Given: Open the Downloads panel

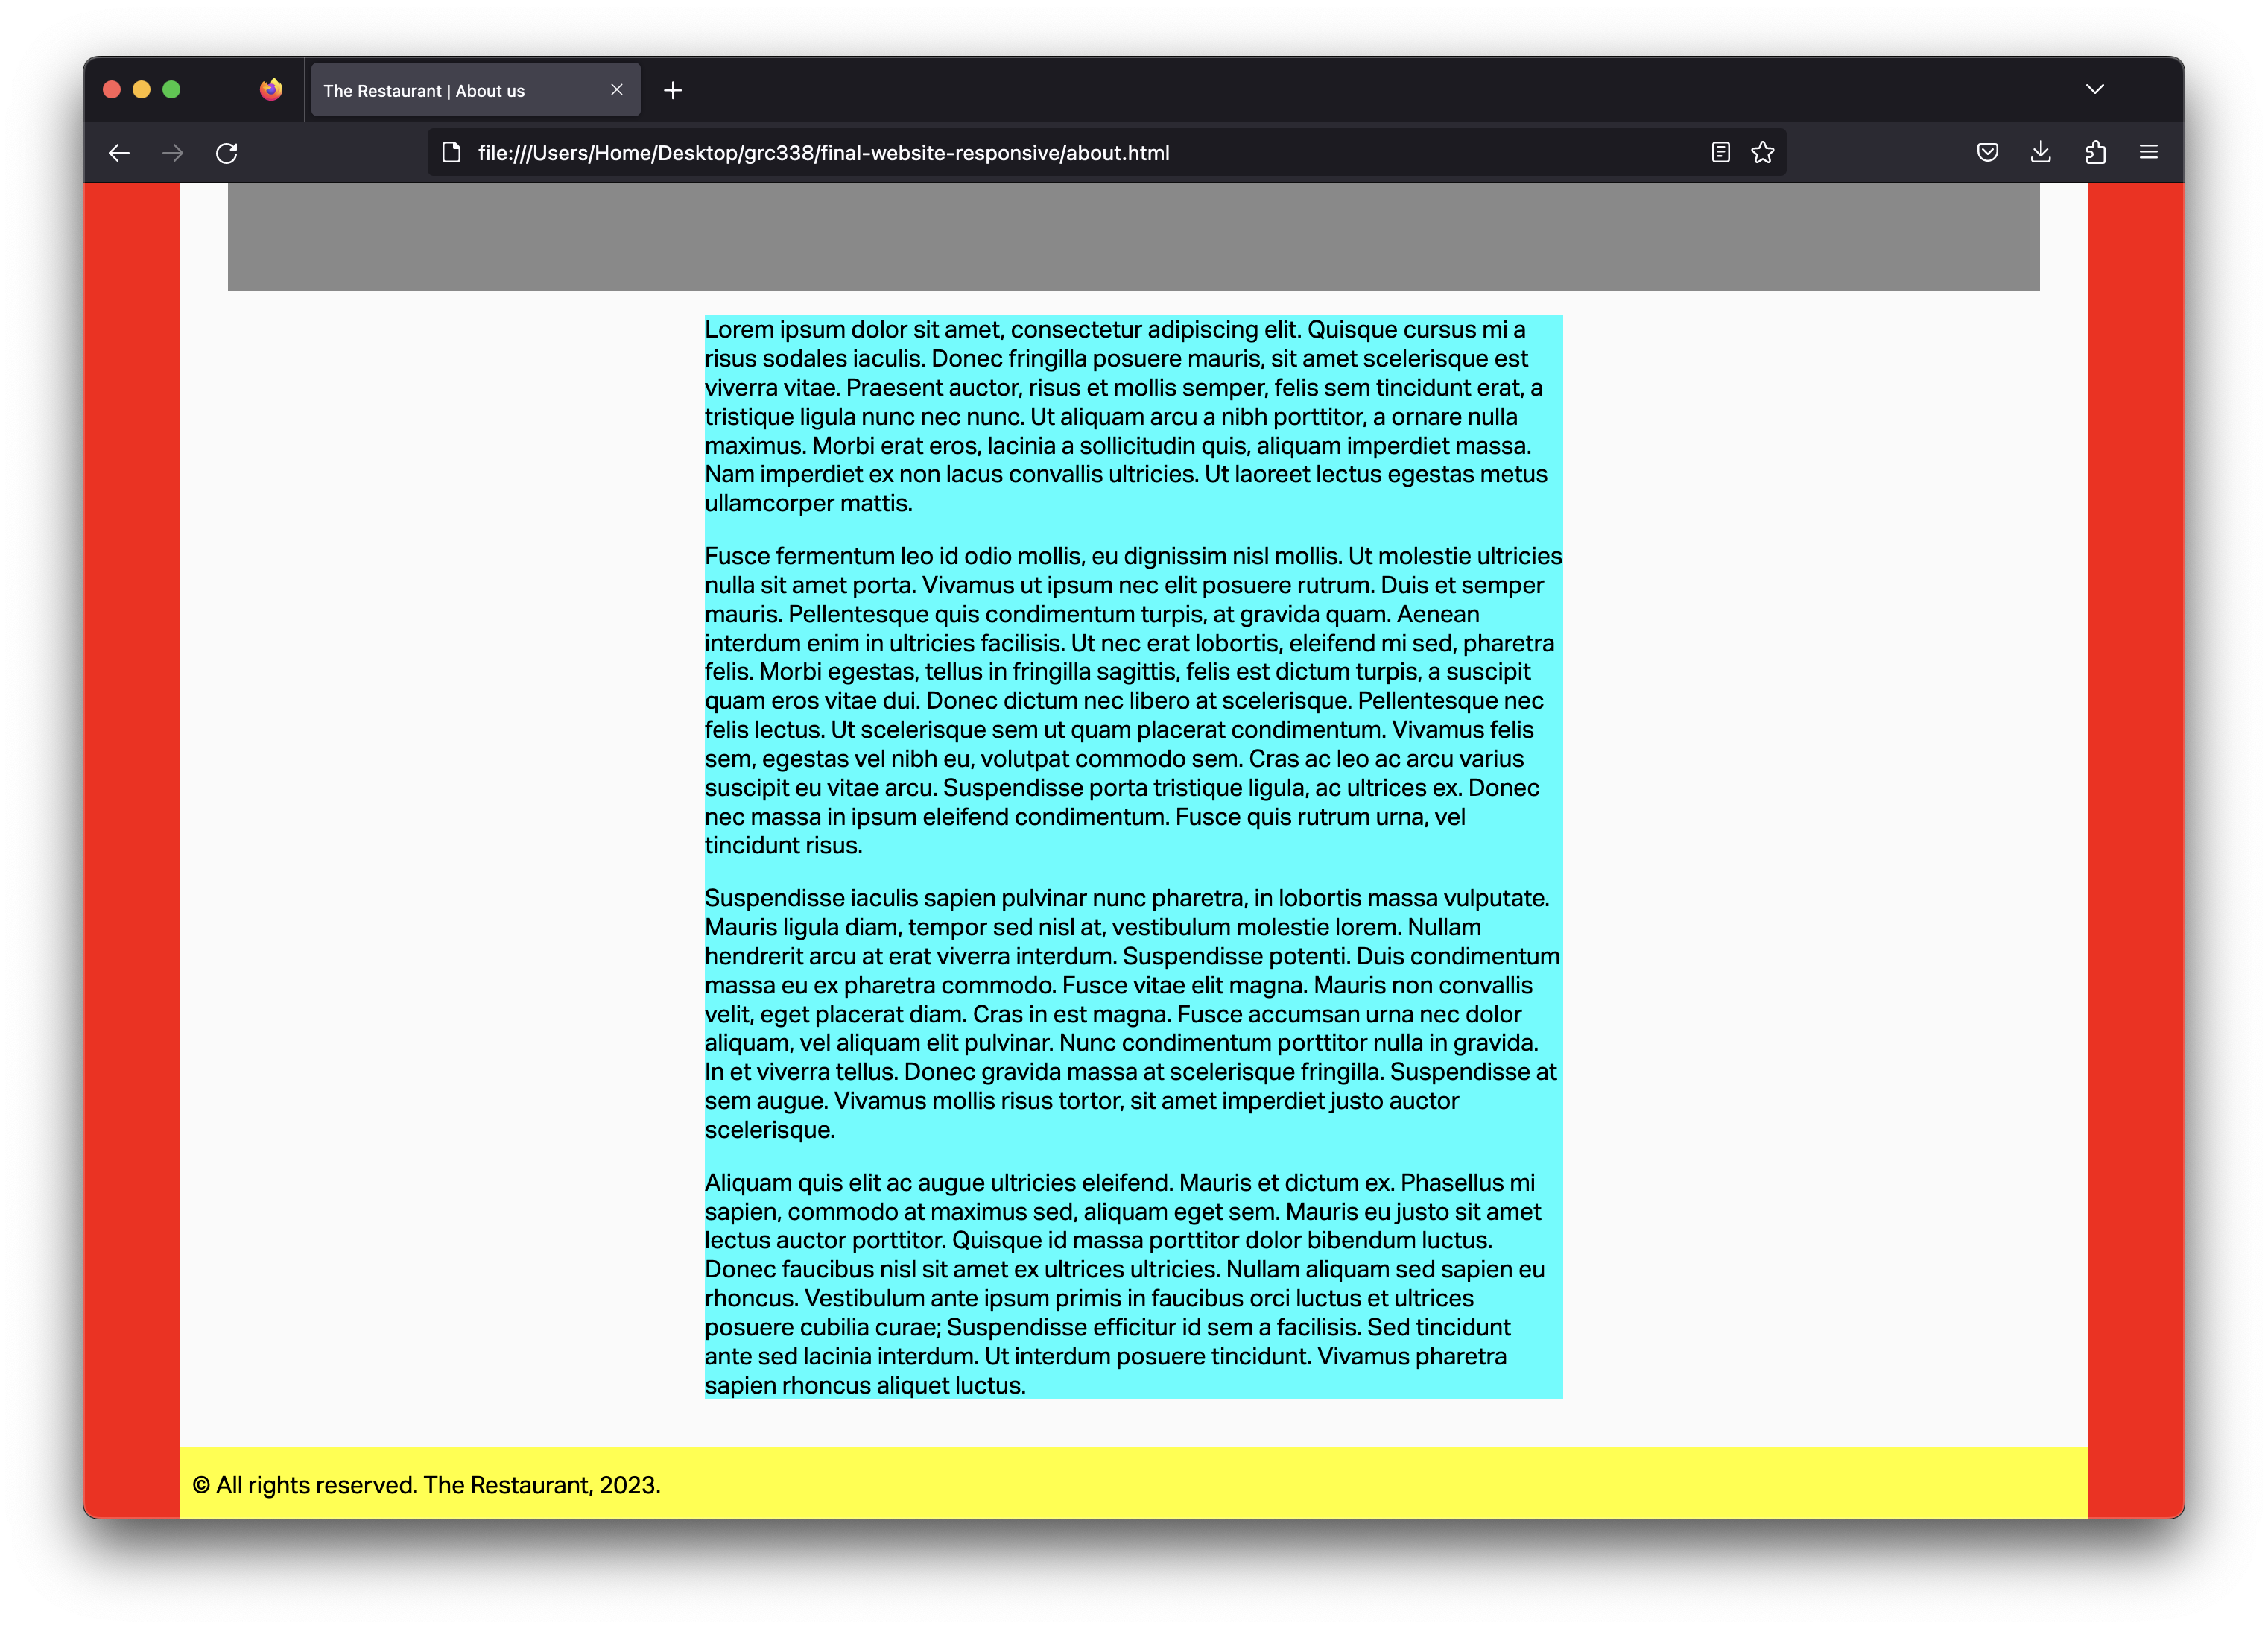Looking at the screenshot, I should [x=2041, y=152].
